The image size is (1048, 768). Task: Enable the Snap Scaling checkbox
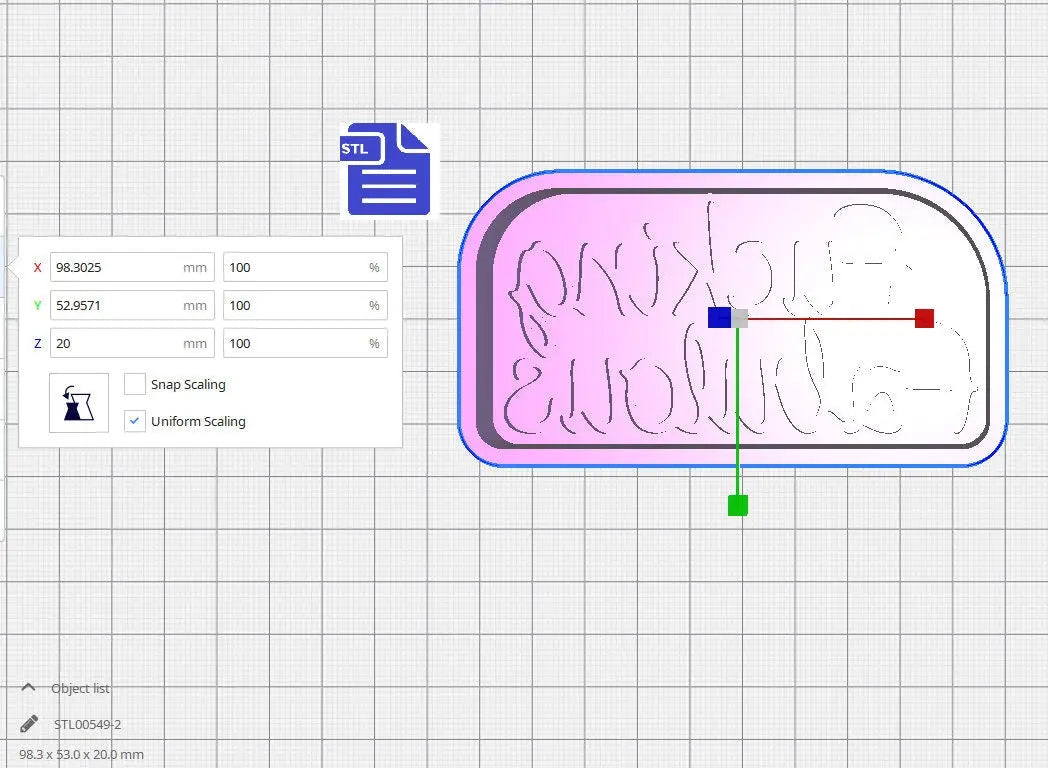(x=135, y=384)
